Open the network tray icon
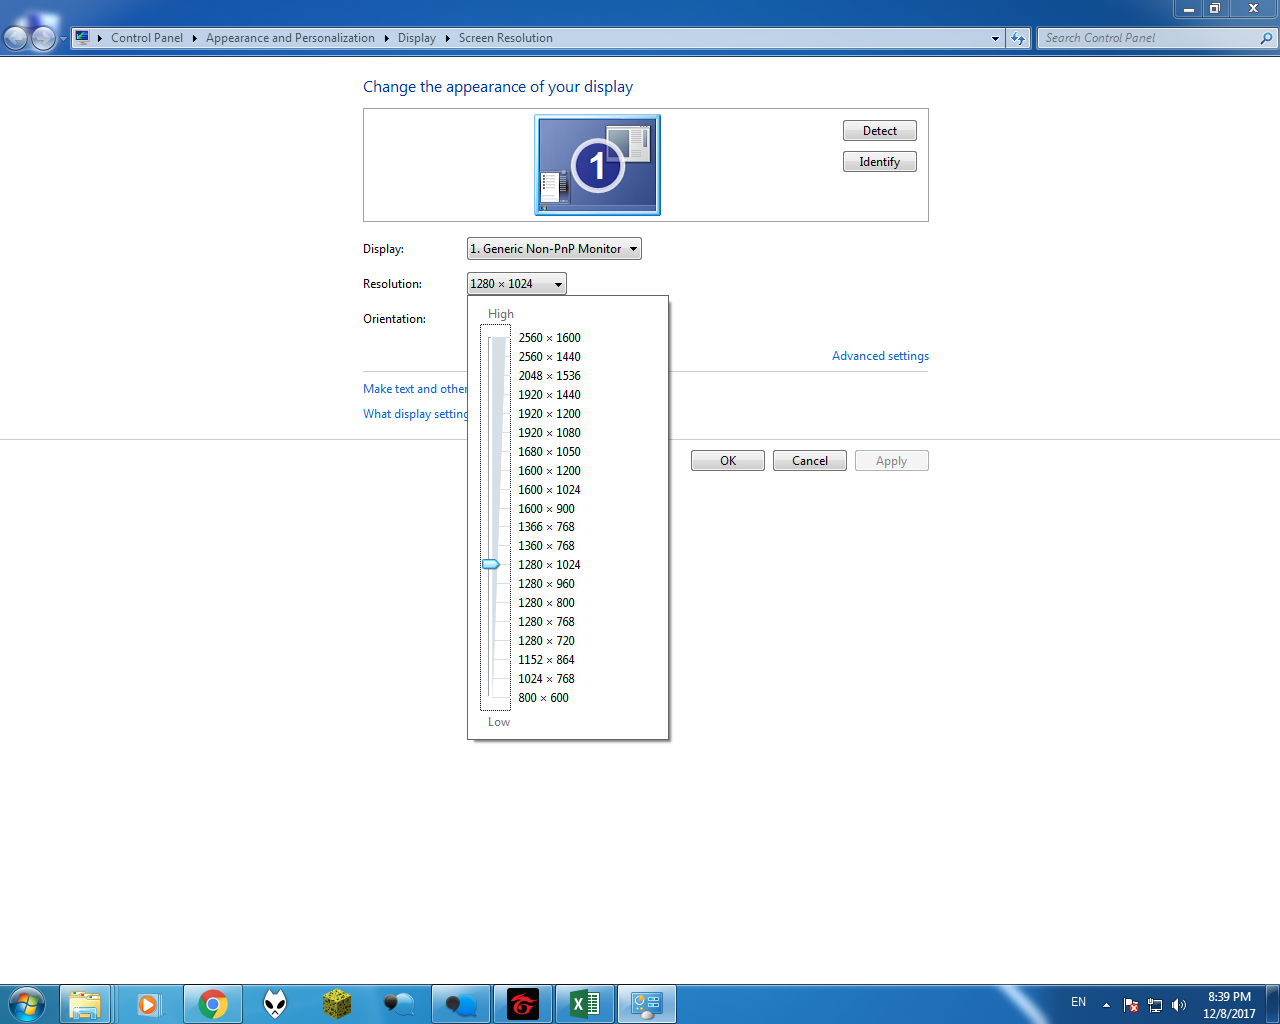 [1155, 1005]
